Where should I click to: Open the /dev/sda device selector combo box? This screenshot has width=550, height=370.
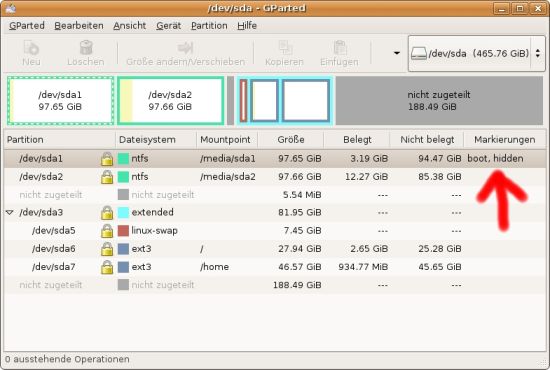476,53
